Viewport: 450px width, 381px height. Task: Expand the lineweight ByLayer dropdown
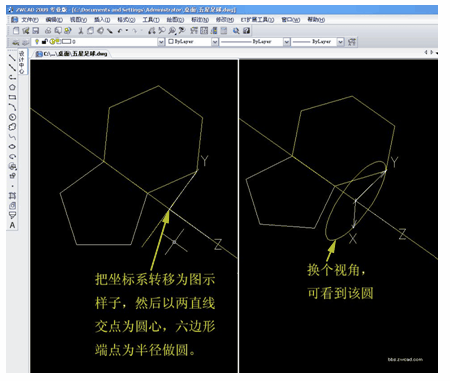click(x=340, y=42)
